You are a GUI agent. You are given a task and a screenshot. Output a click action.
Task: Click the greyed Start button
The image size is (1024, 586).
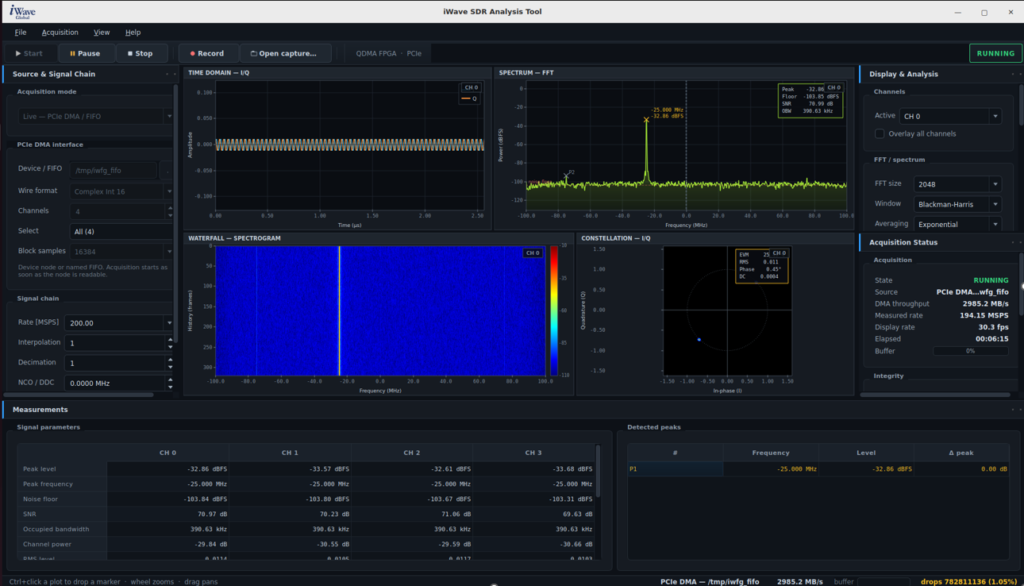click(x=29, y=54)
